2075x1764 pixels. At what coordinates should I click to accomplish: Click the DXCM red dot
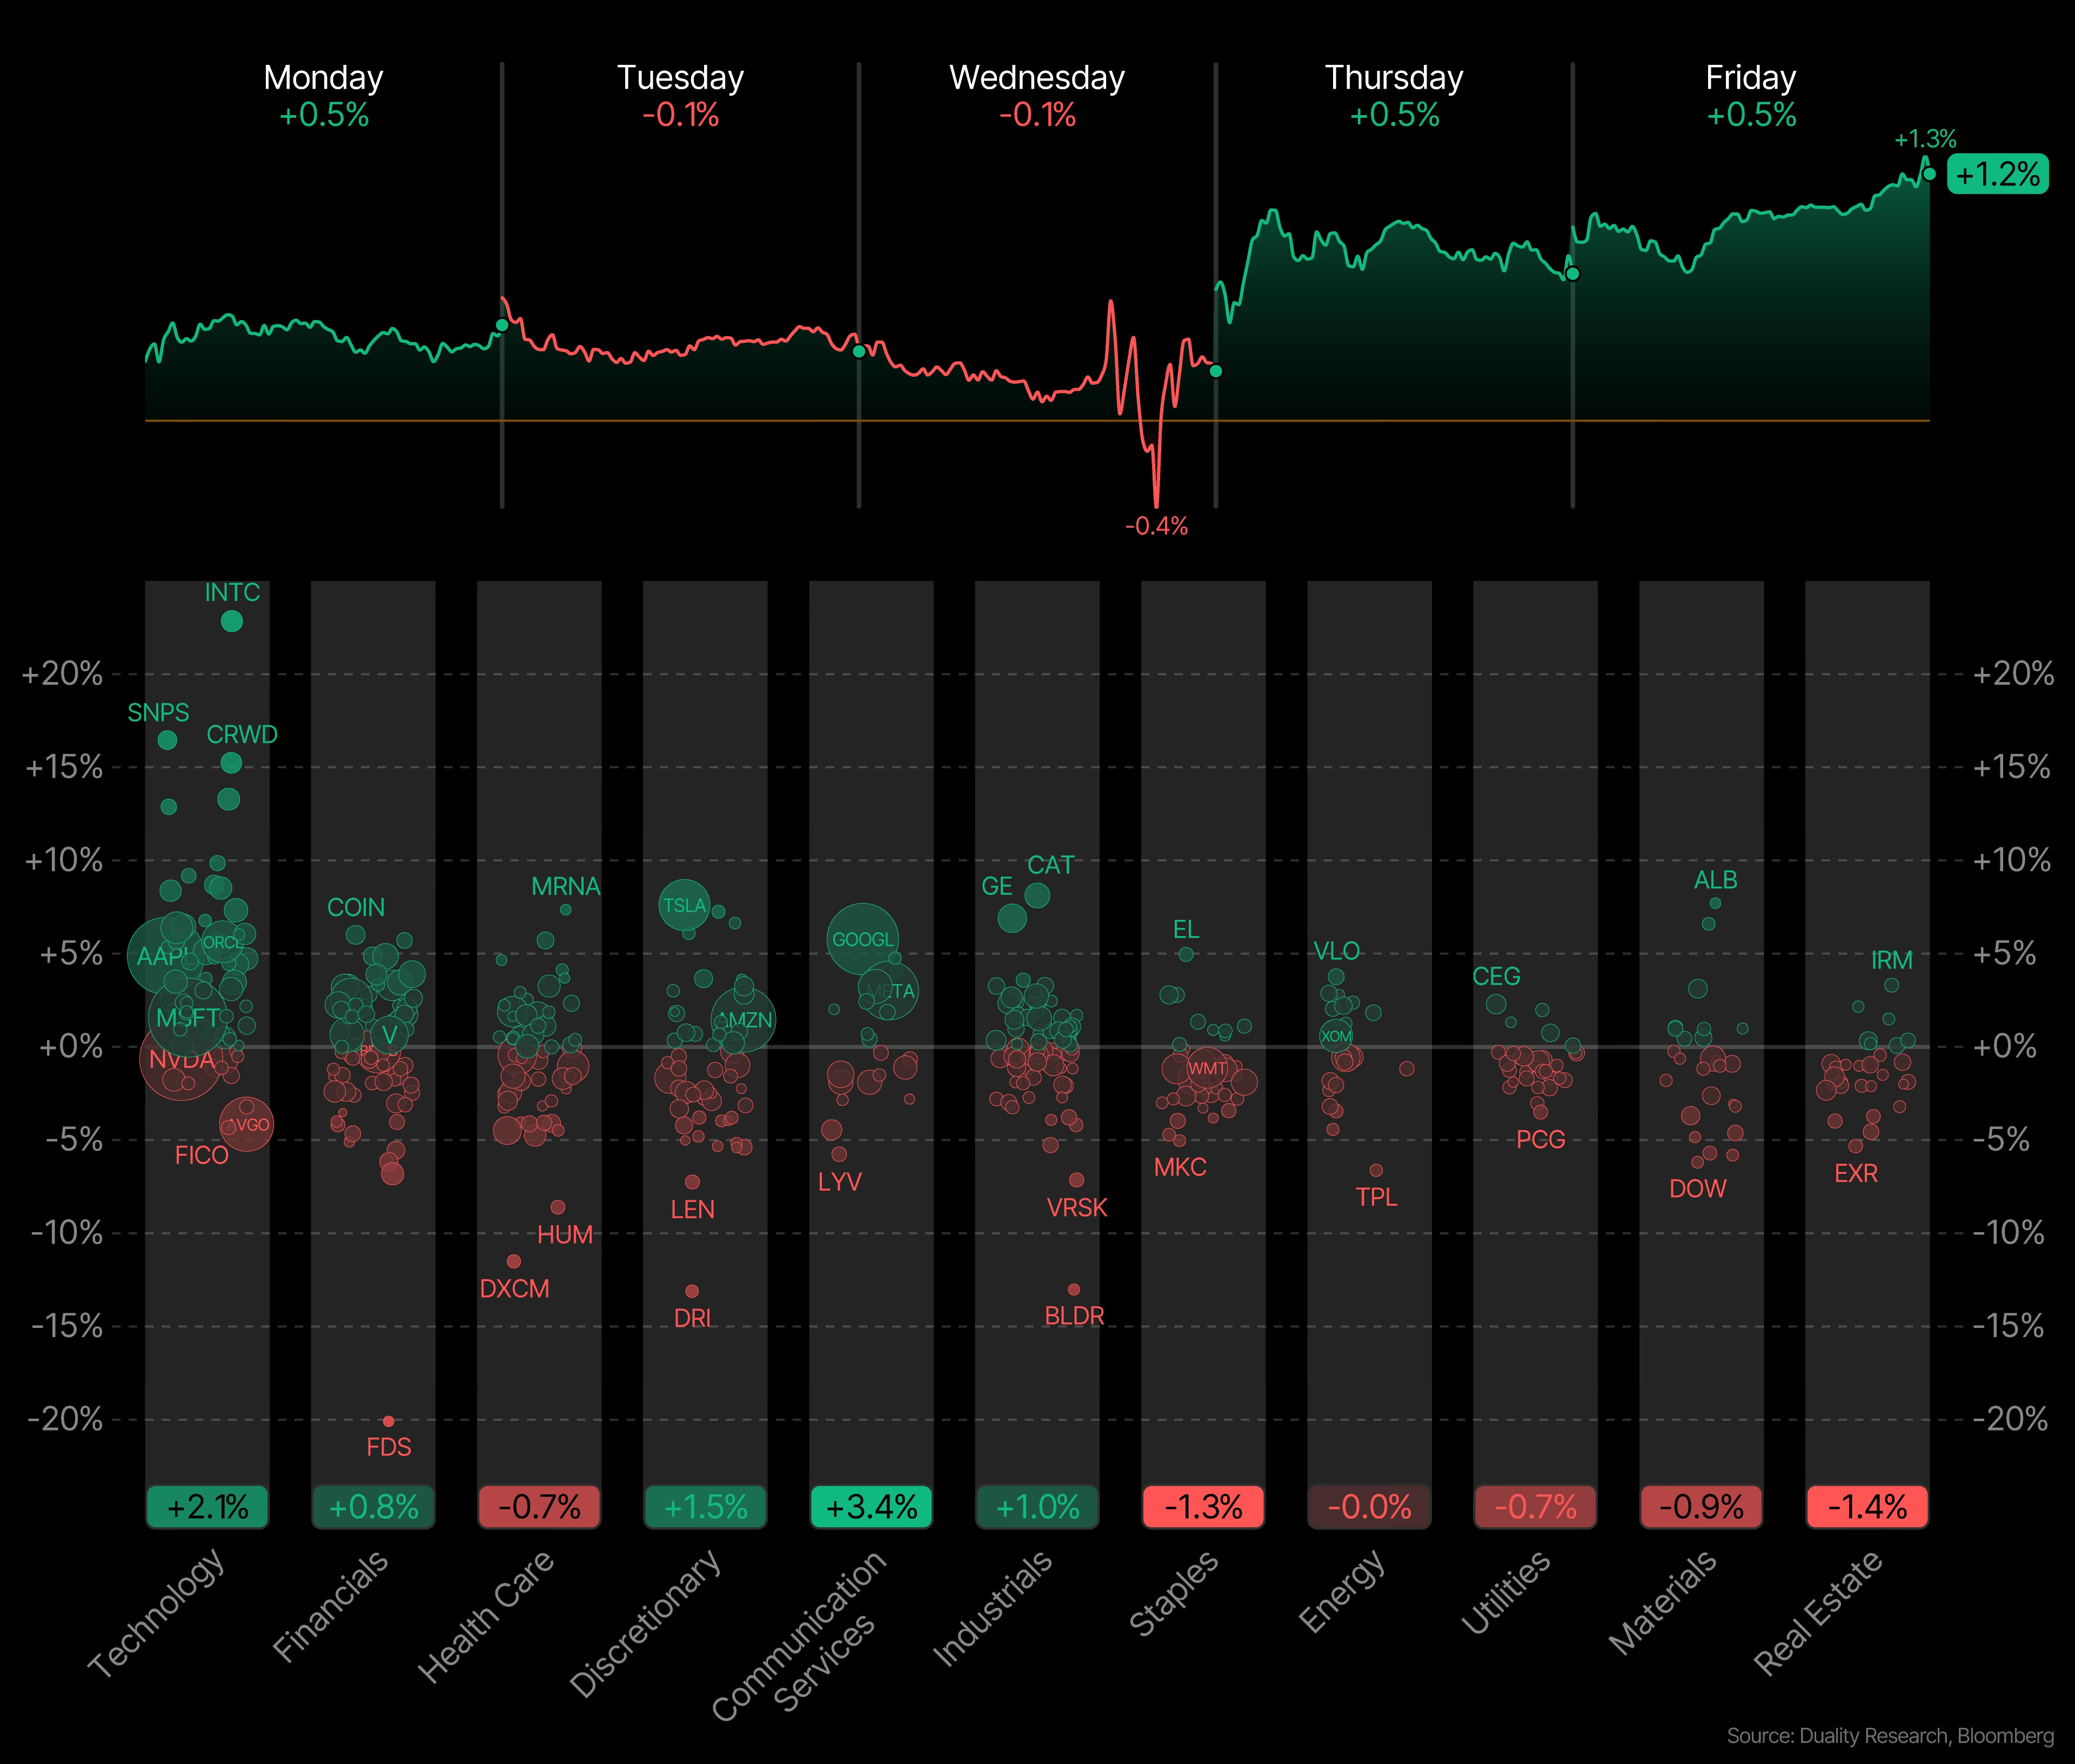coord(514,1261)
